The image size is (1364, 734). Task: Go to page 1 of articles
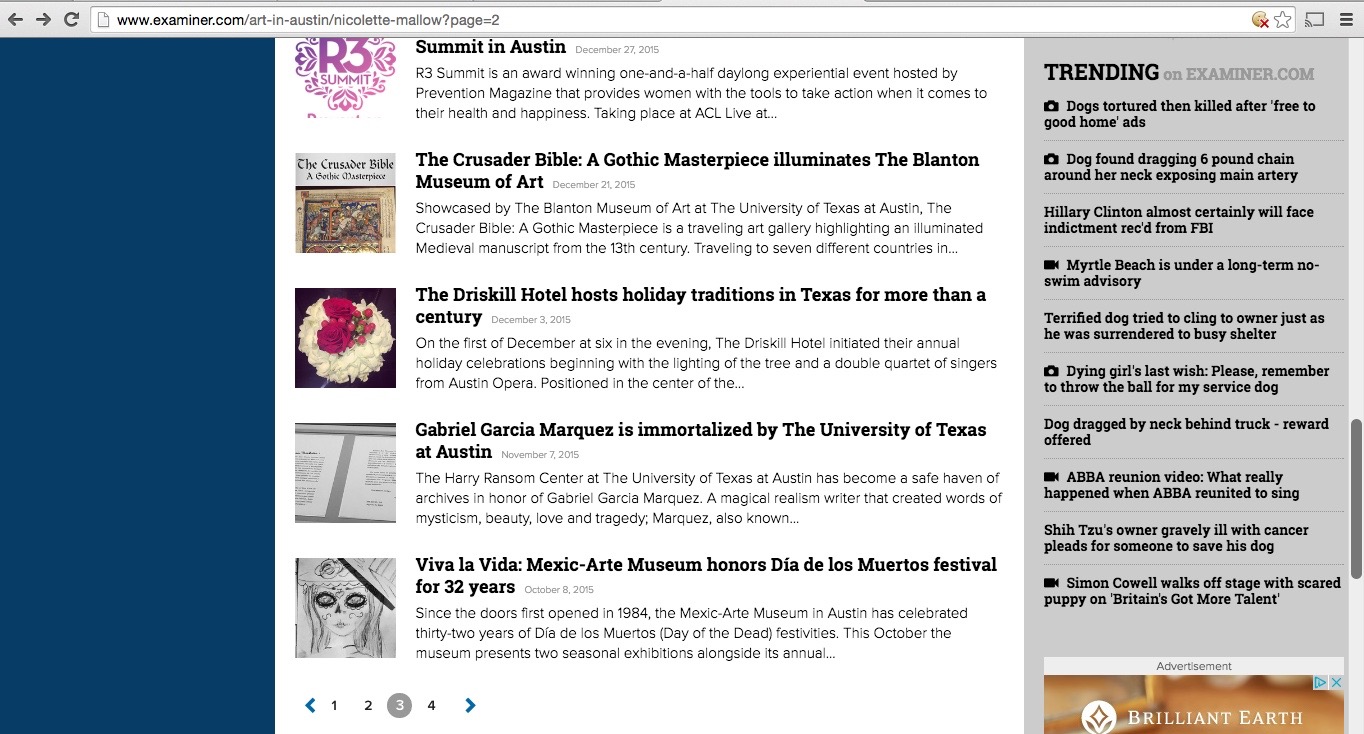point(334,706)
